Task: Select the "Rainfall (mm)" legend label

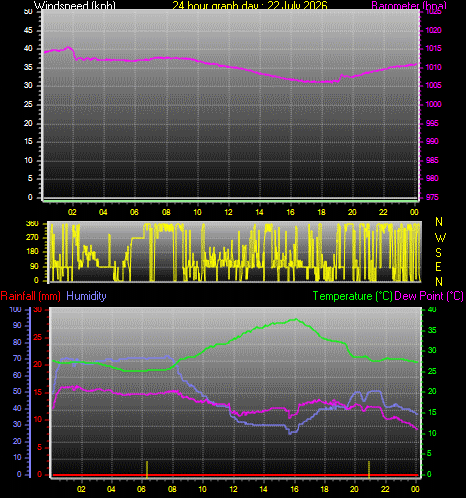Action: 31,296
